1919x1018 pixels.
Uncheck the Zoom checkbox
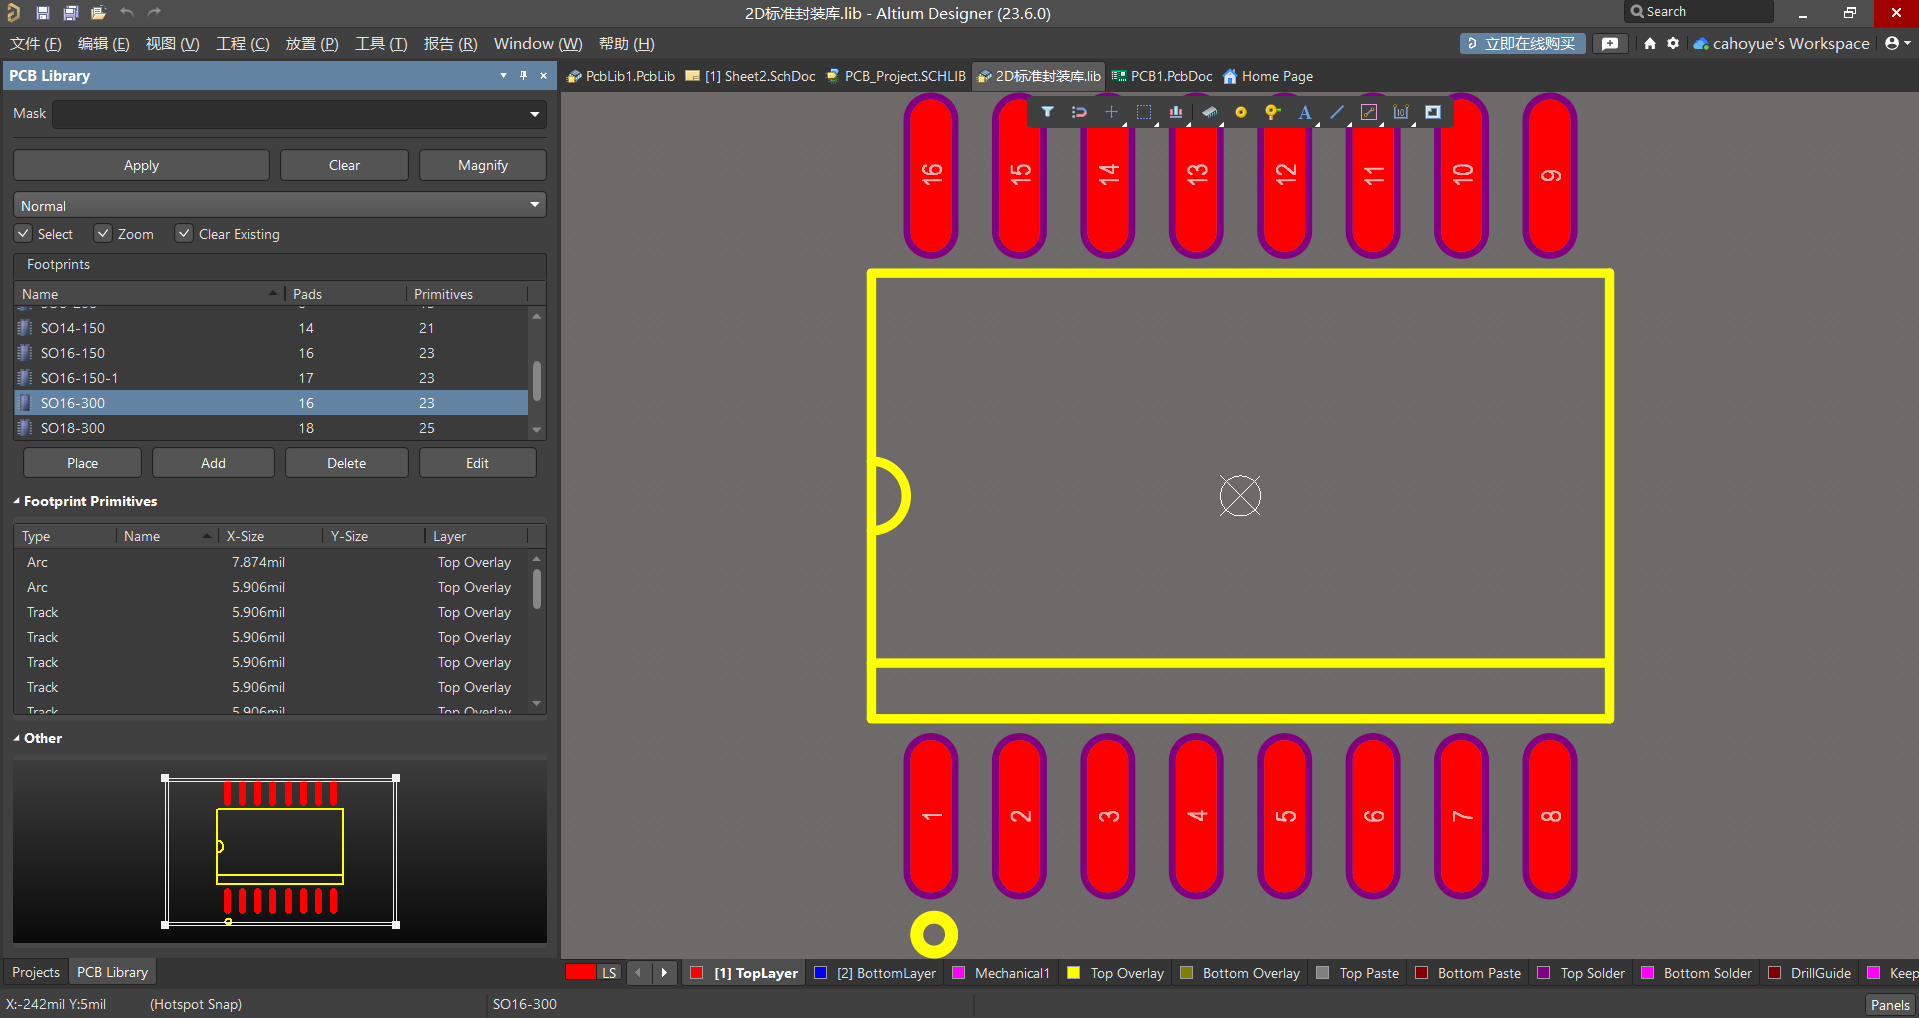pyautogui.click(x=103, y=233)
